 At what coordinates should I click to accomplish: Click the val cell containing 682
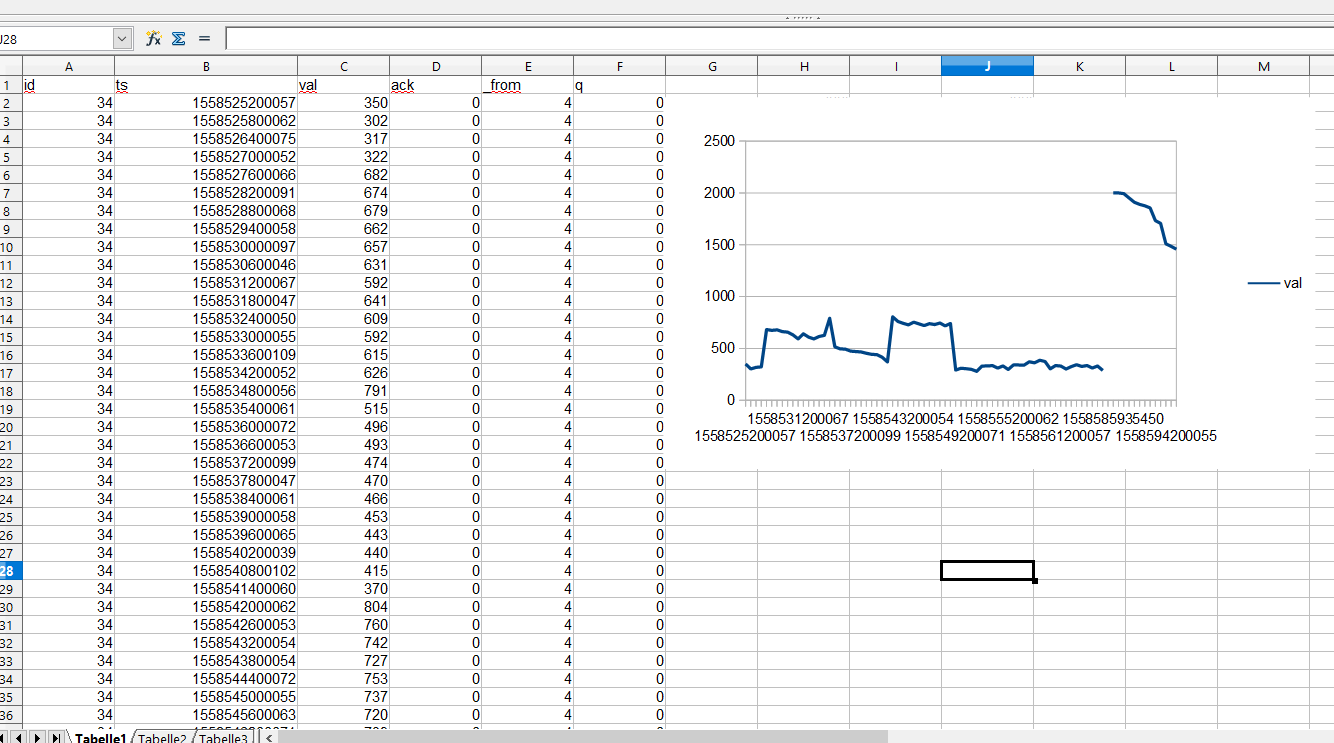pyautogui.click(x=343, y=175)
